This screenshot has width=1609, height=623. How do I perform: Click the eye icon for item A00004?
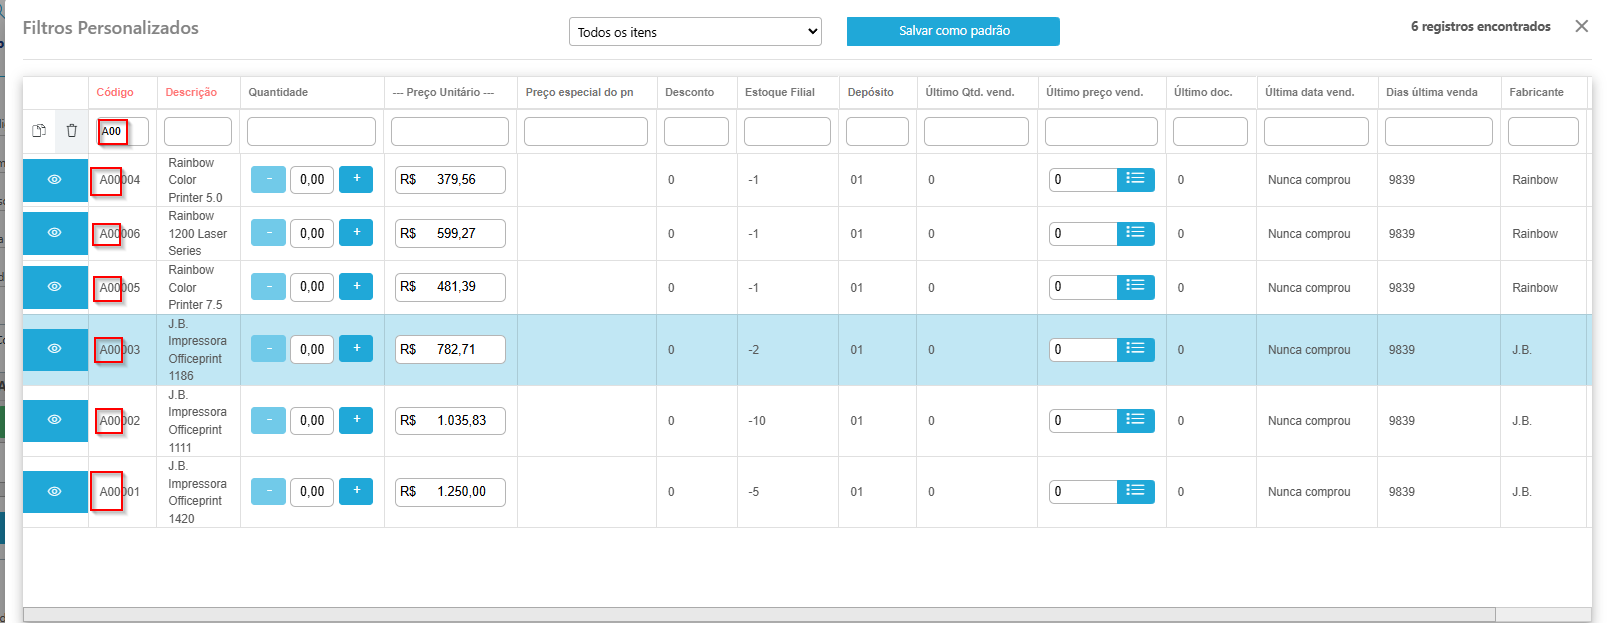(55, 180)
